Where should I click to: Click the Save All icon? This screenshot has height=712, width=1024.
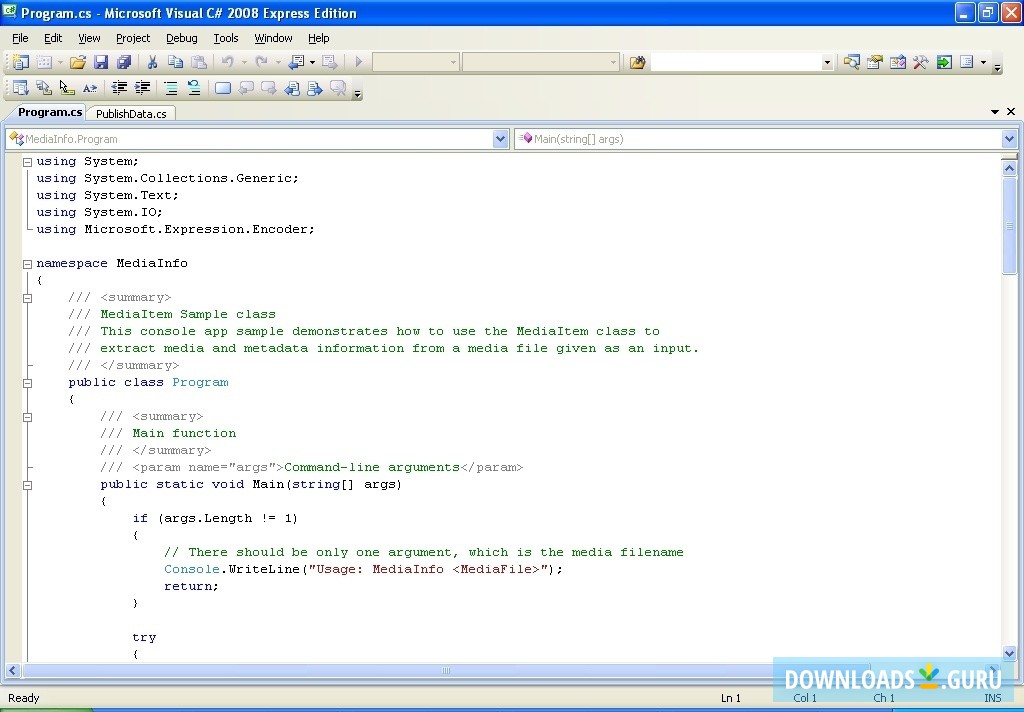pyautogui.click(x=123, y=62)
